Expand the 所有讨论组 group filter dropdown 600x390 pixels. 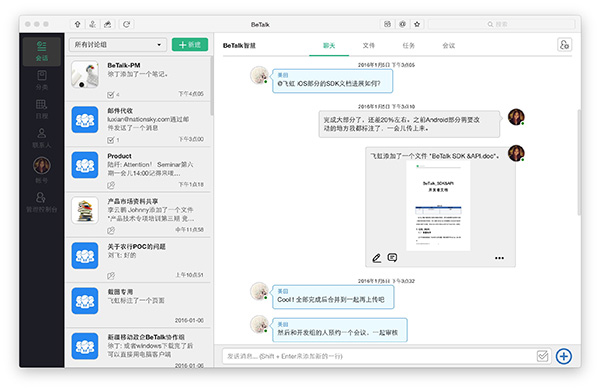tap(118, 45)
